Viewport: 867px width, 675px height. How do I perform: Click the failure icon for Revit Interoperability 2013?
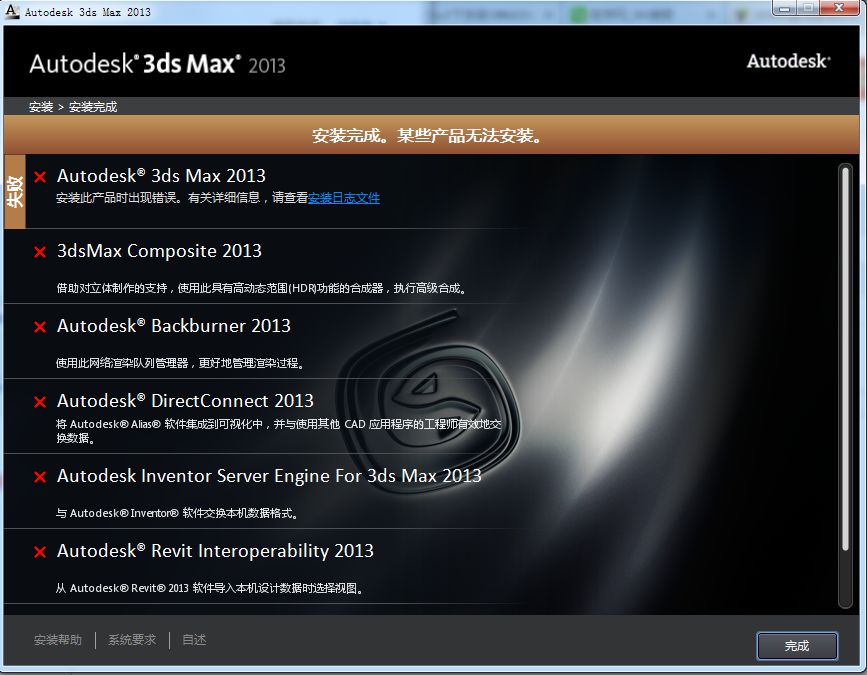tap(40, 552)
